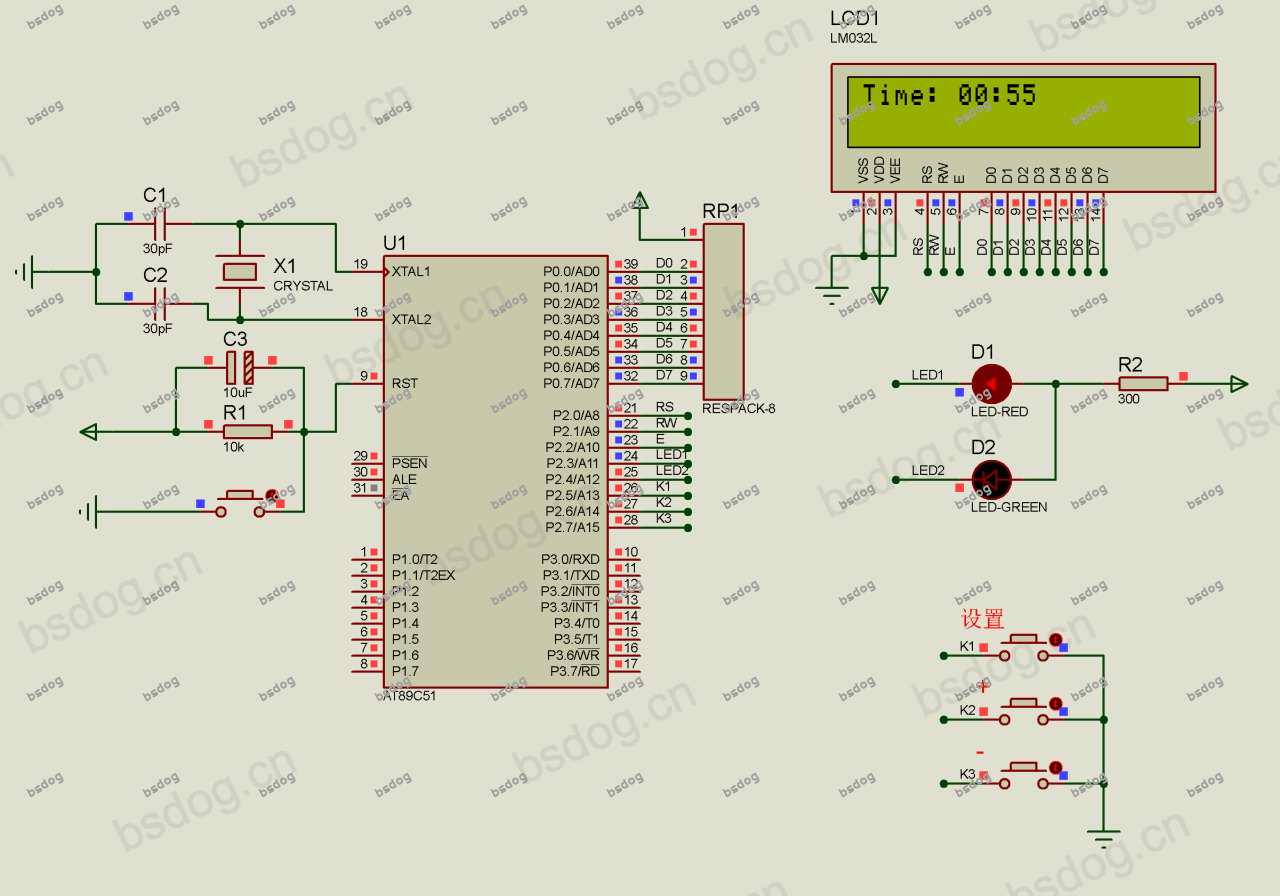Click the P3.7/RD pin label
This screenshot has width=1280, height=896.
tap(575, 671)
